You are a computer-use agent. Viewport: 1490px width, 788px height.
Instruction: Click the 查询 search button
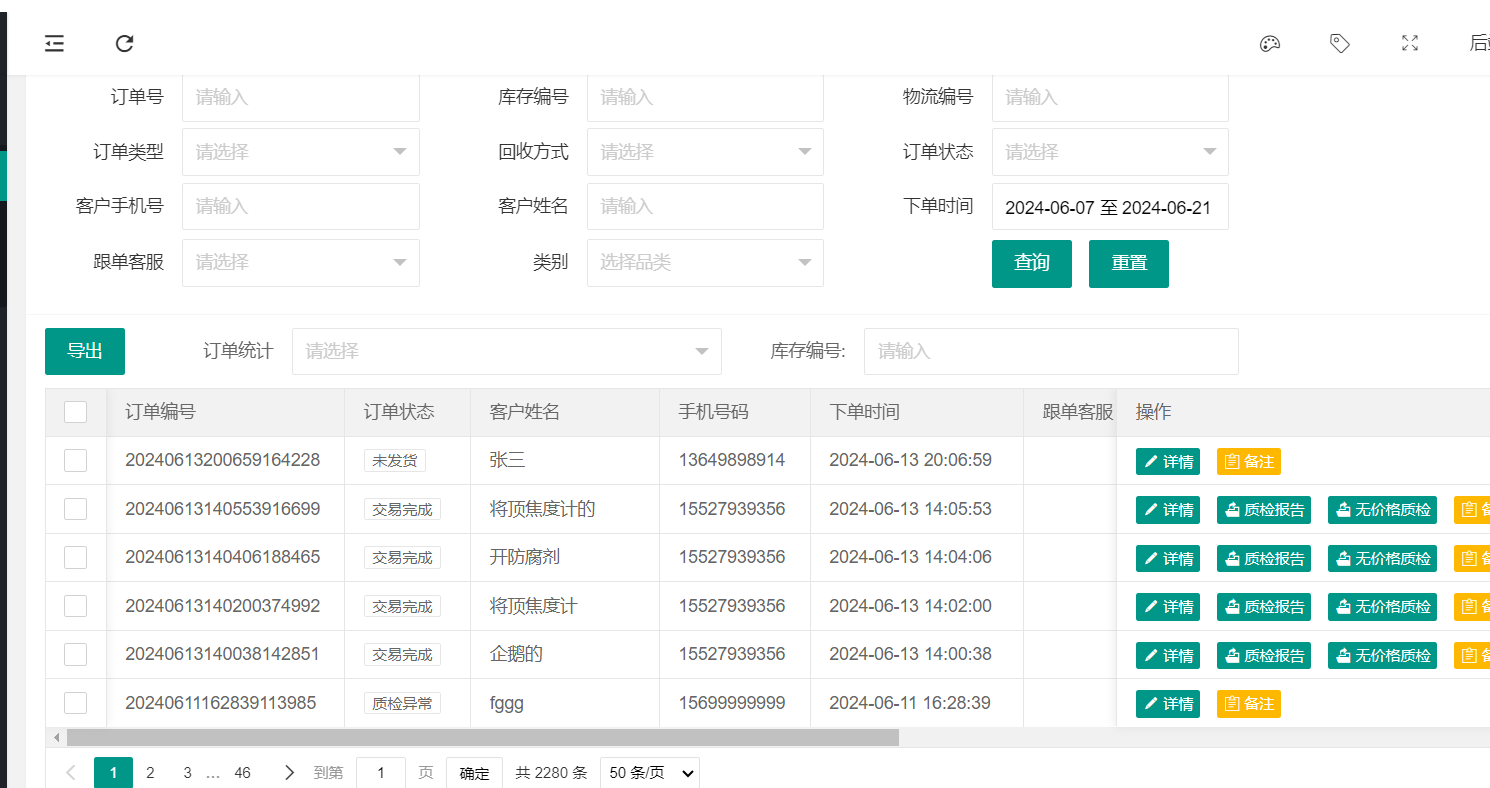1032,263
